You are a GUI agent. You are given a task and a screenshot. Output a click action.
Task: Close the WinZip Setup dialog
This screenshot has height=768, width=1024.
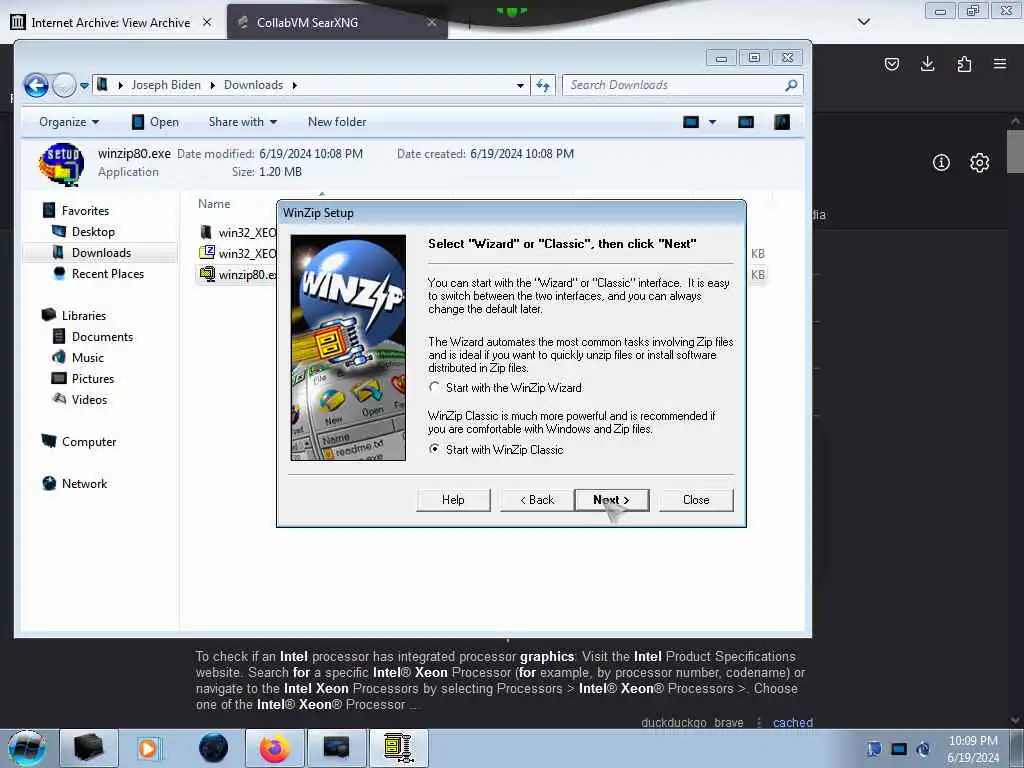[x=696, y=500]
